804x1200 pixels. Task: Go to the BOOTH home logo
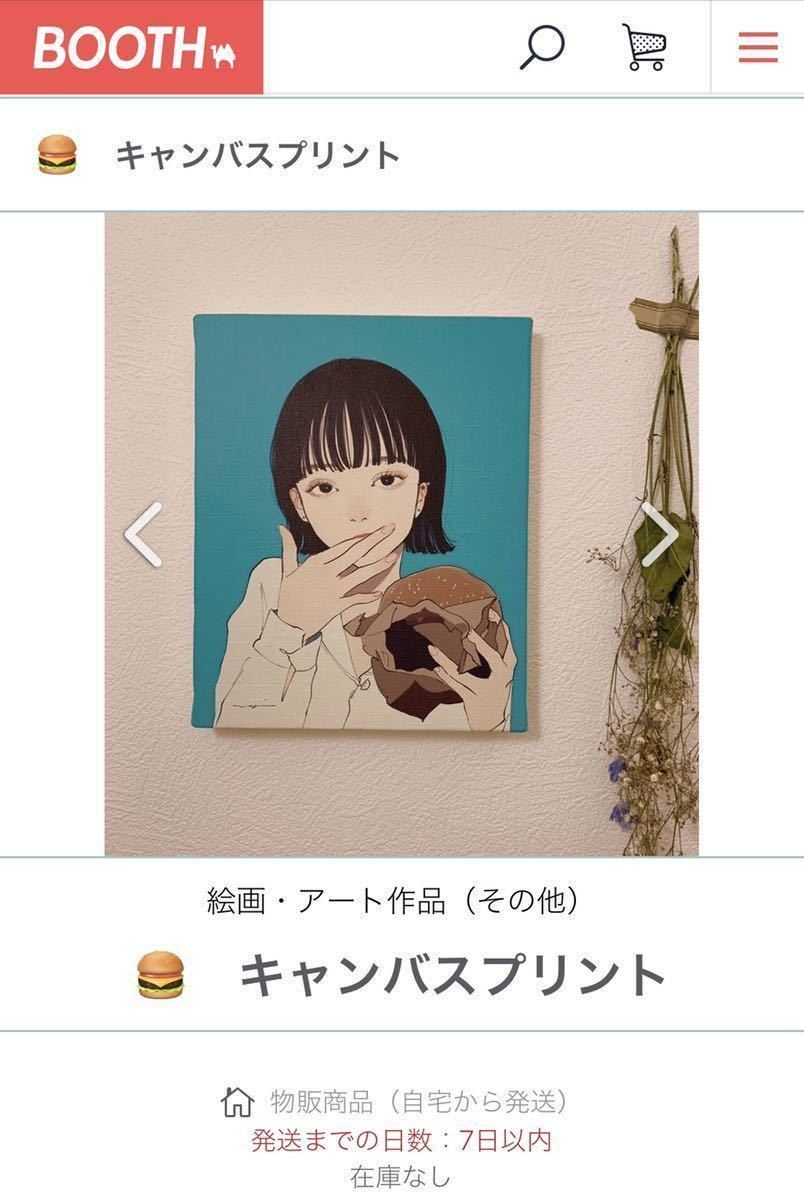132,47
